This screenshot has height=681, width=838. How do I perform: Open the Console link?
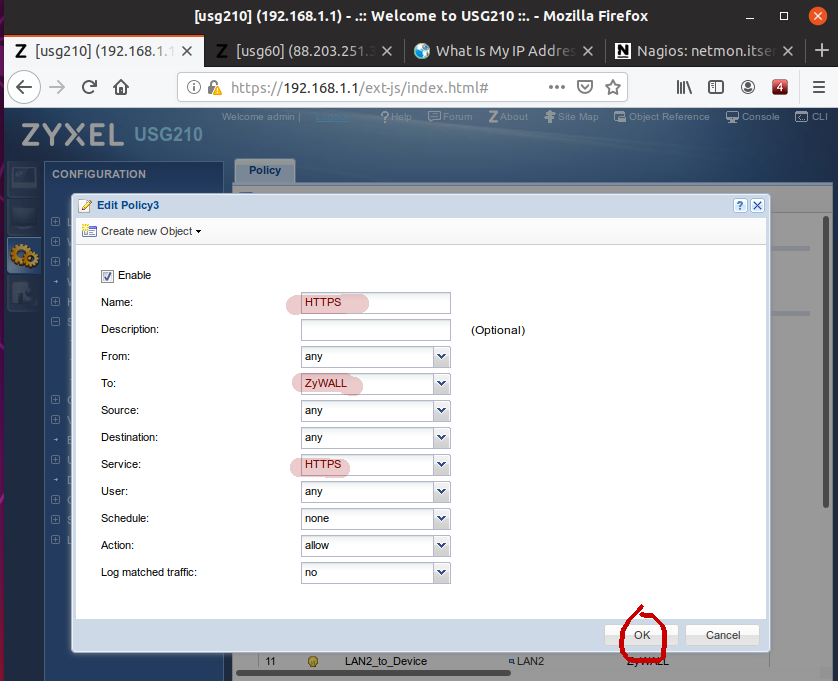[x=752, y=117]
